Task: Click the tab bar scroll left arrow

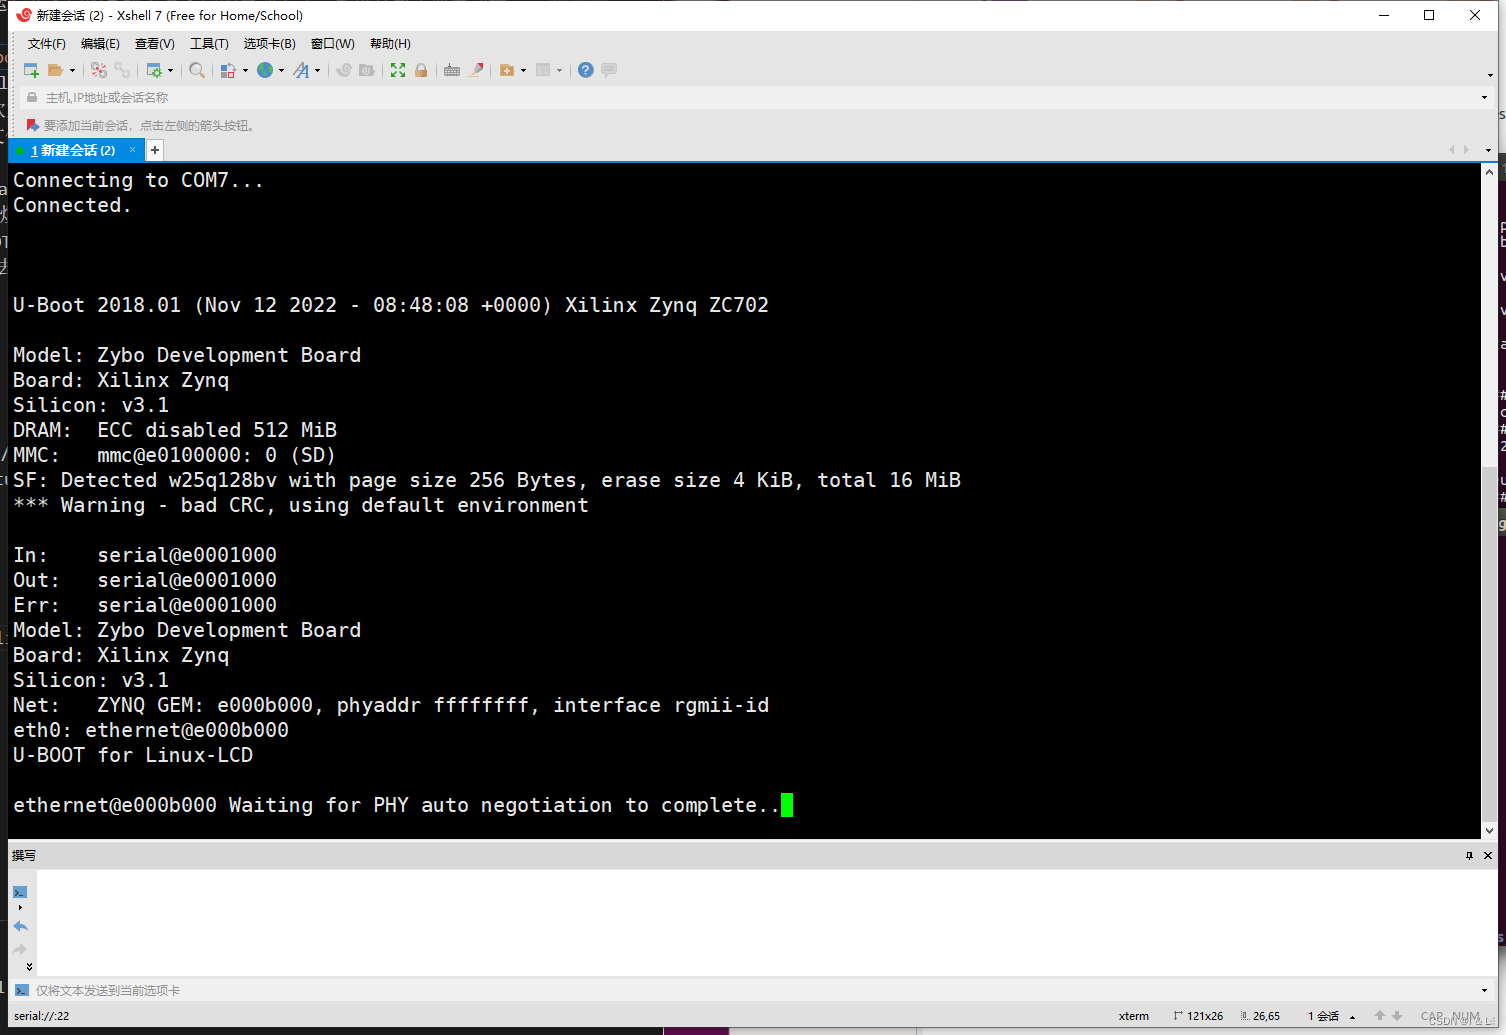Action: [1452, 150]
